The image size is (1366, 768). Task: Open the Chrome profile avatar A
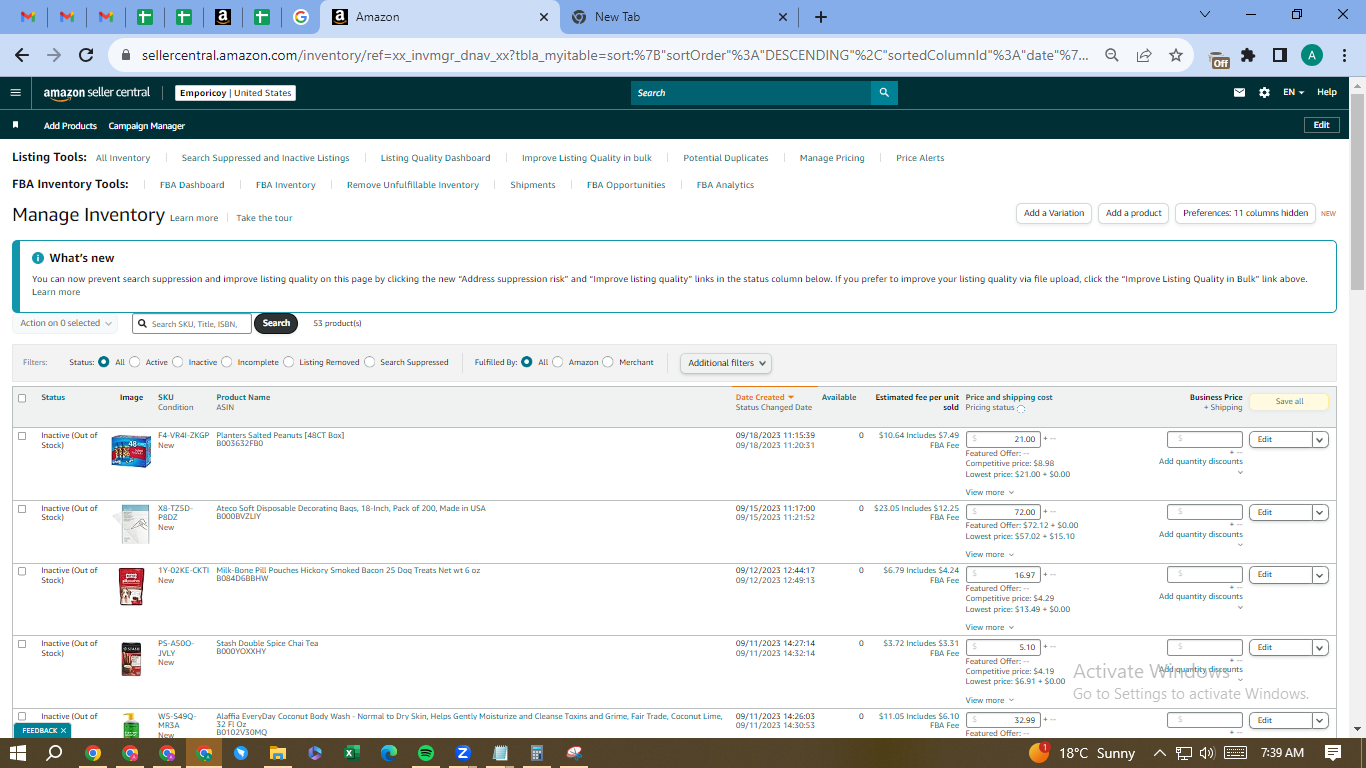click(1311, 55)
